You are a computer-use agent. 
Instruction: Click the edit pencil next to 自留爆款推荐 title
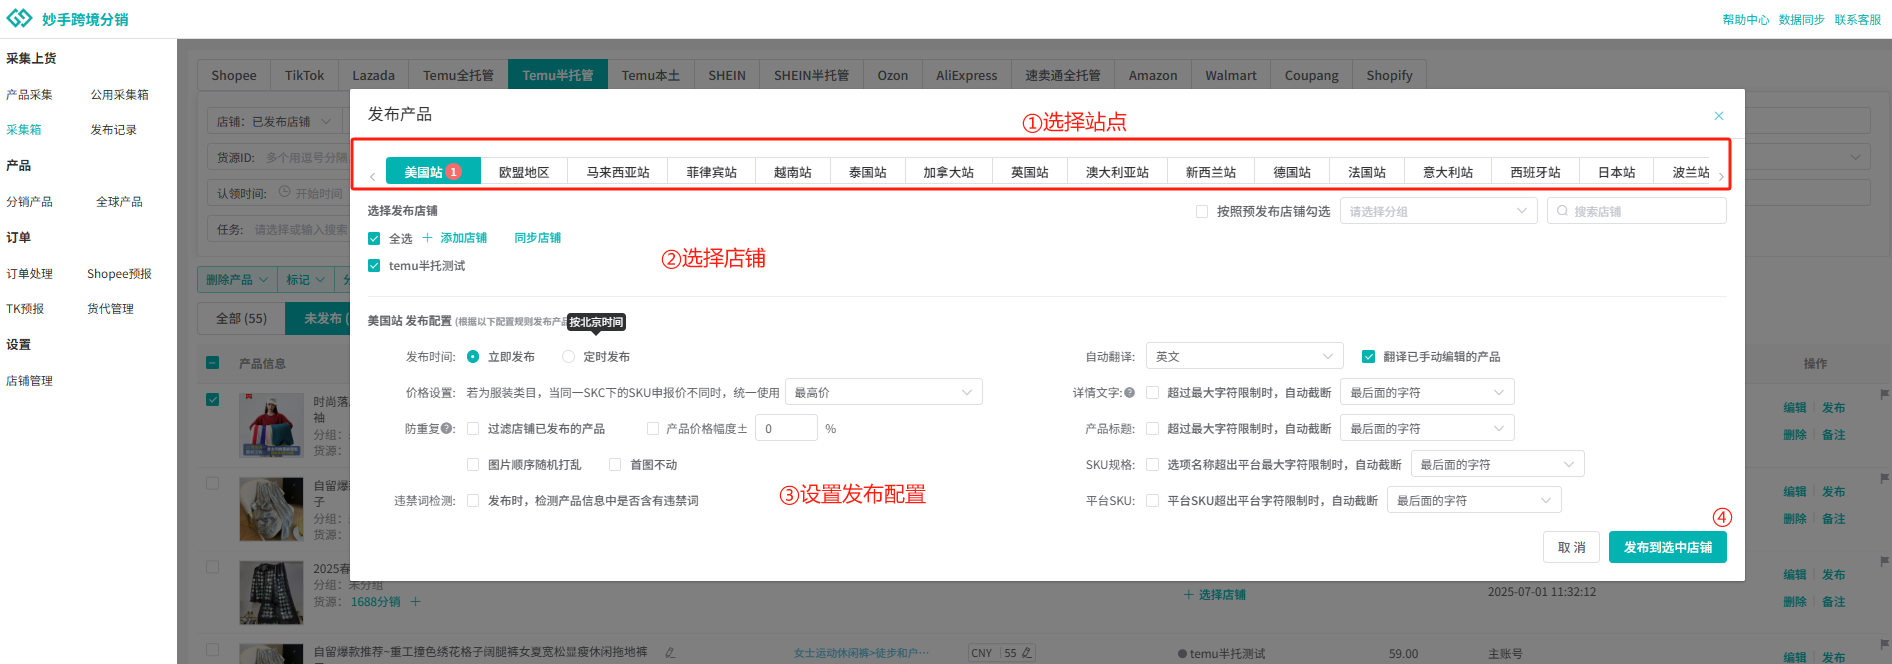pyautogui.click(x=670, y=652)
